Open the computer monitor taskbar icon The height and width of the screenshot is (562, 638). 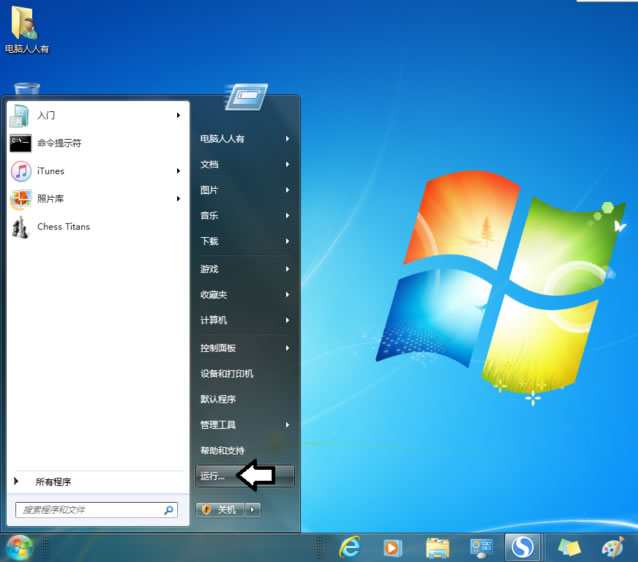coord(481,548)
